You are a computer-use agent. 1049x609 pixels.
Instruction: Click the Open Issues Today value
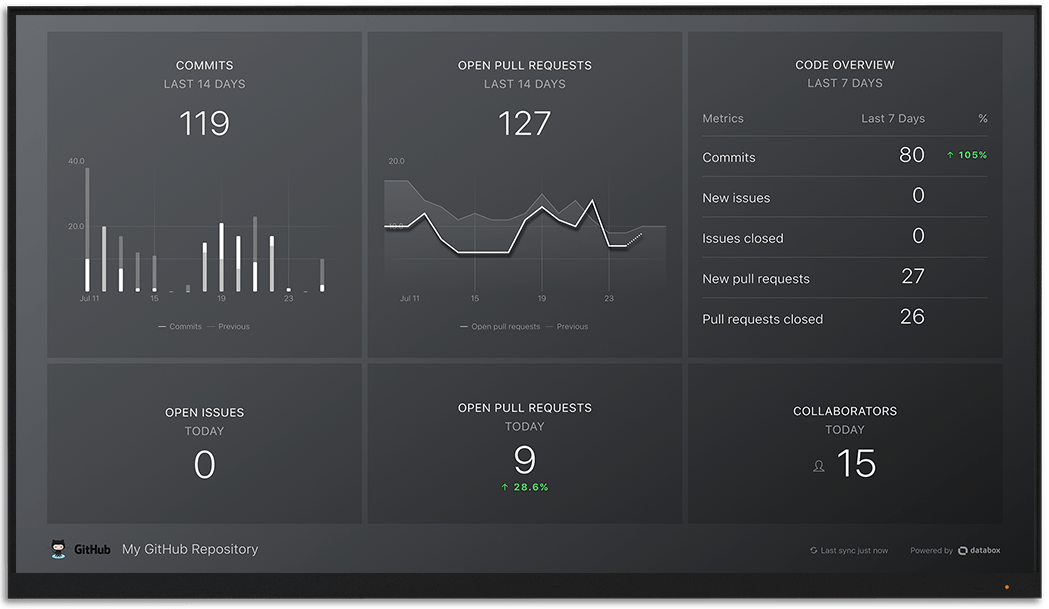[x=204, y=465]
